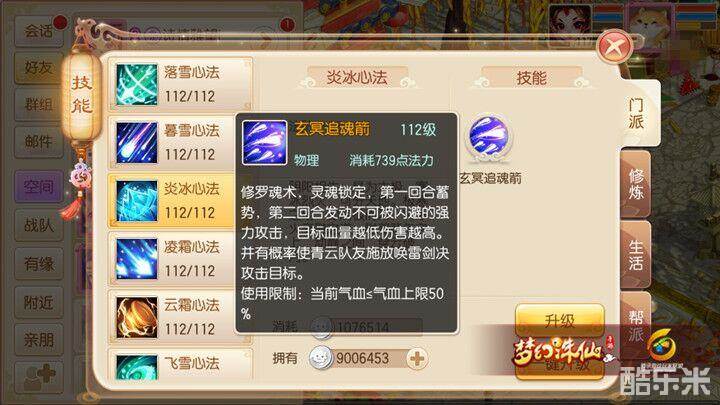The height and width of the screenshot is (405, 720).
Task: Click the round 玄冥追魂箭 skill orb
Action: (489, 137)
